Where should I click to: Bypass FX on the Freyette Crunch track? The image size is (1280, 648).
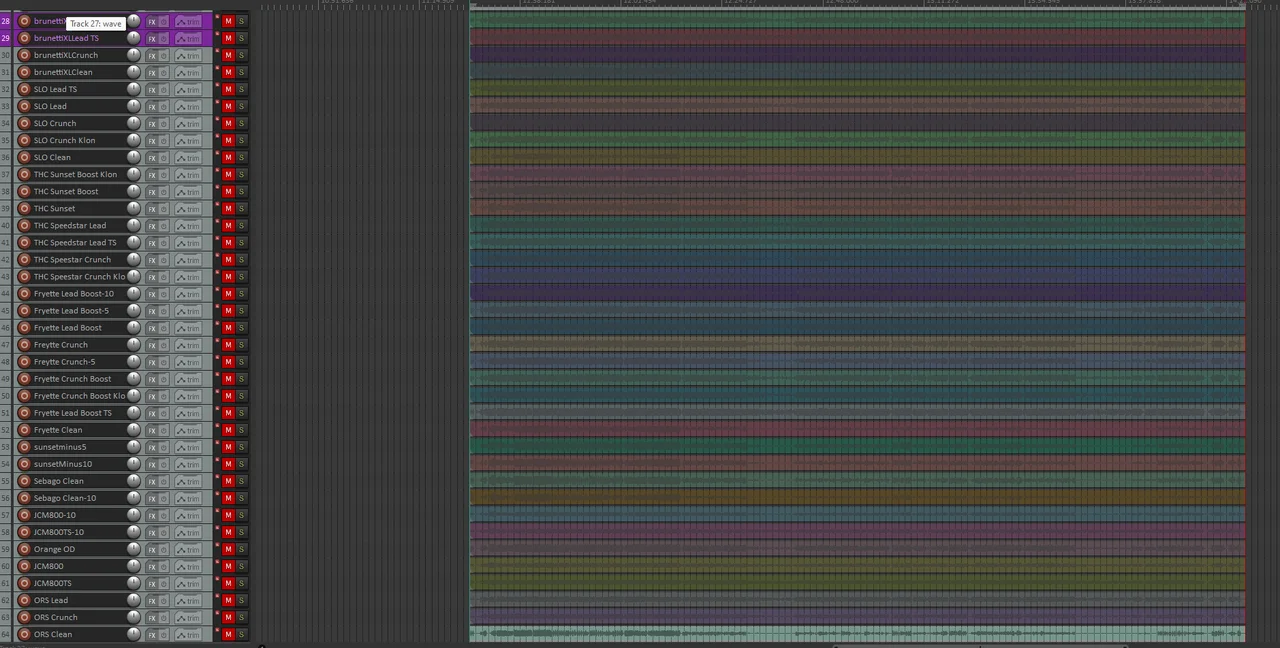click(164, 345)
